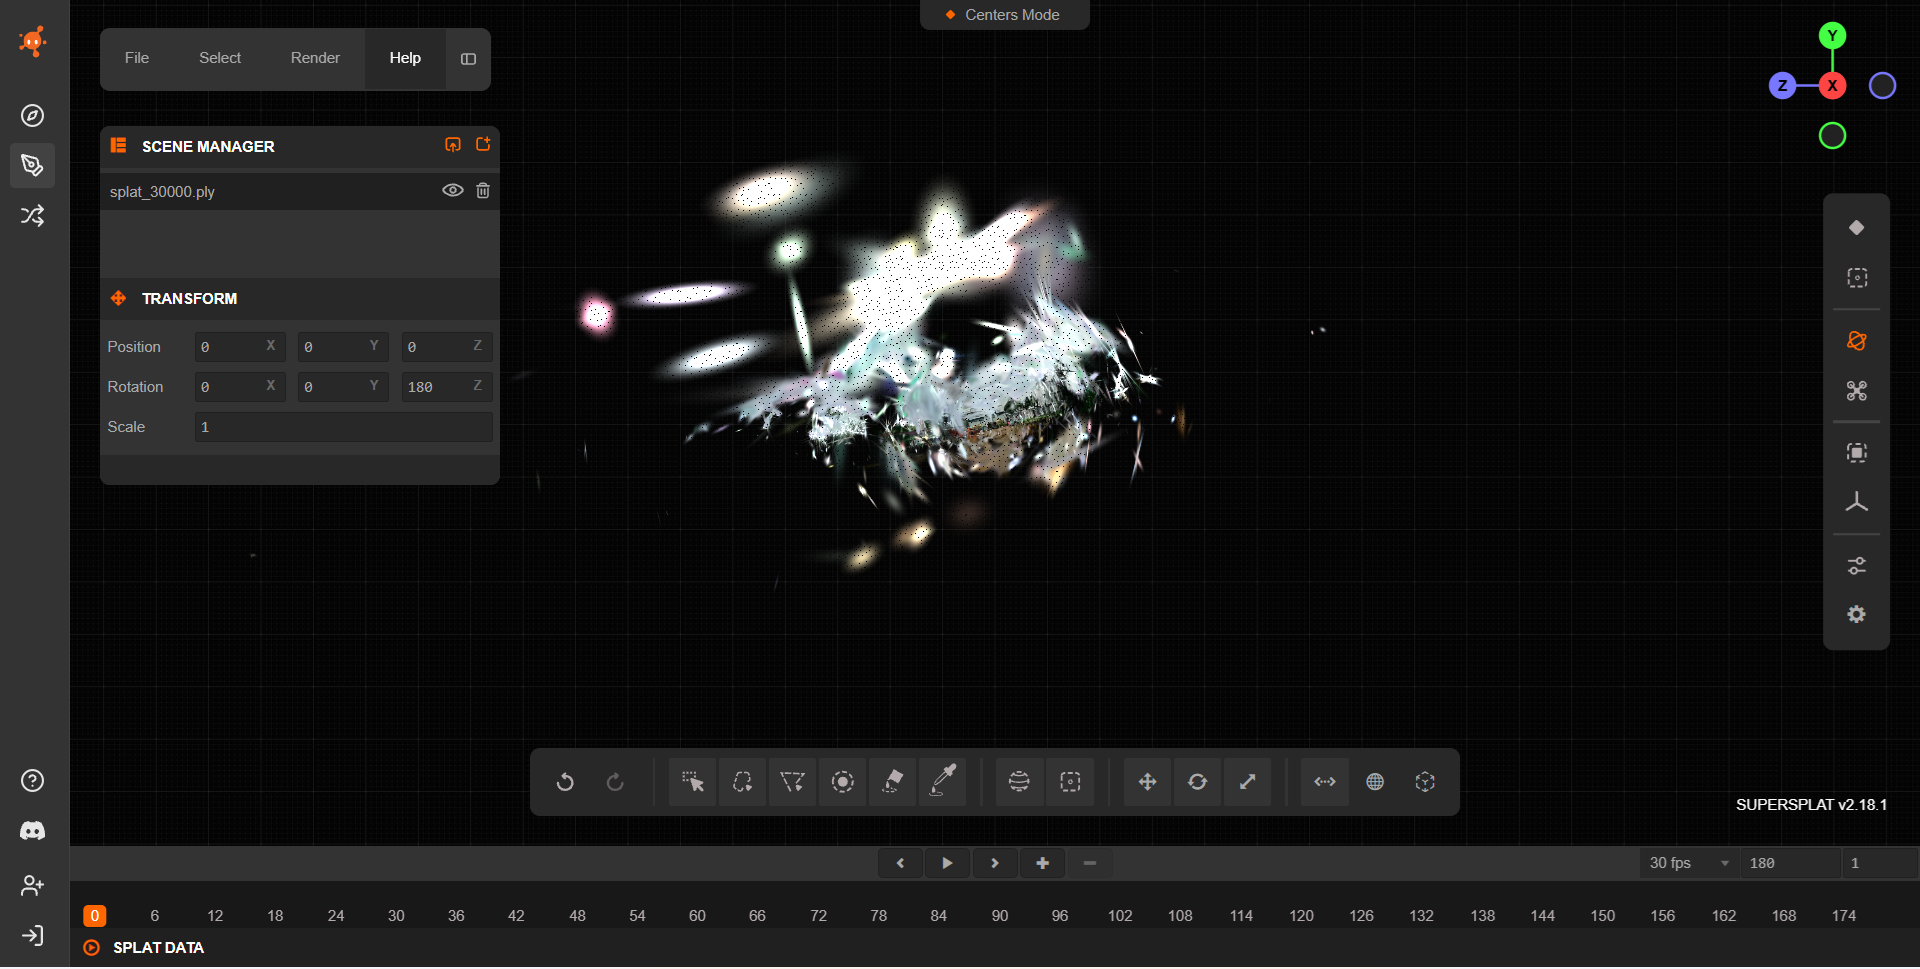Select the Eyedropper selection tool
Image resolution: width=1920 pixels, height=969 pixels.
pos(943,782)
